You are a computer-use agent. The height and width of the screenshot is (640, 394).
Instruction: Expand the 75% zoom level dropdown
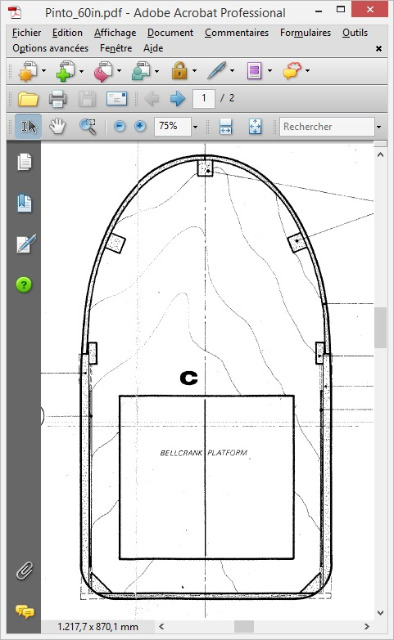click(195, 127)
